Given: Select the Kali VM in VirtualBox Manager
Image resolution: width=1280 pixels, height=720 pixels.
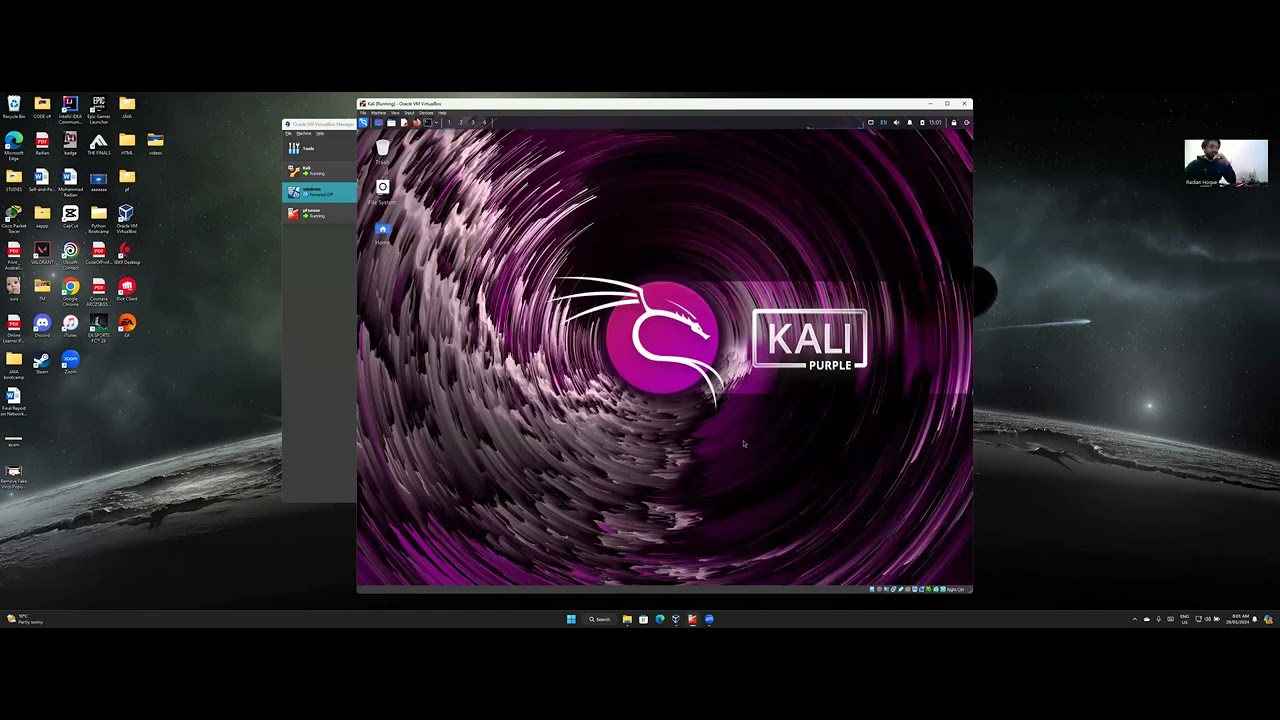Looking at the screenshot, I should click(319, 171).
